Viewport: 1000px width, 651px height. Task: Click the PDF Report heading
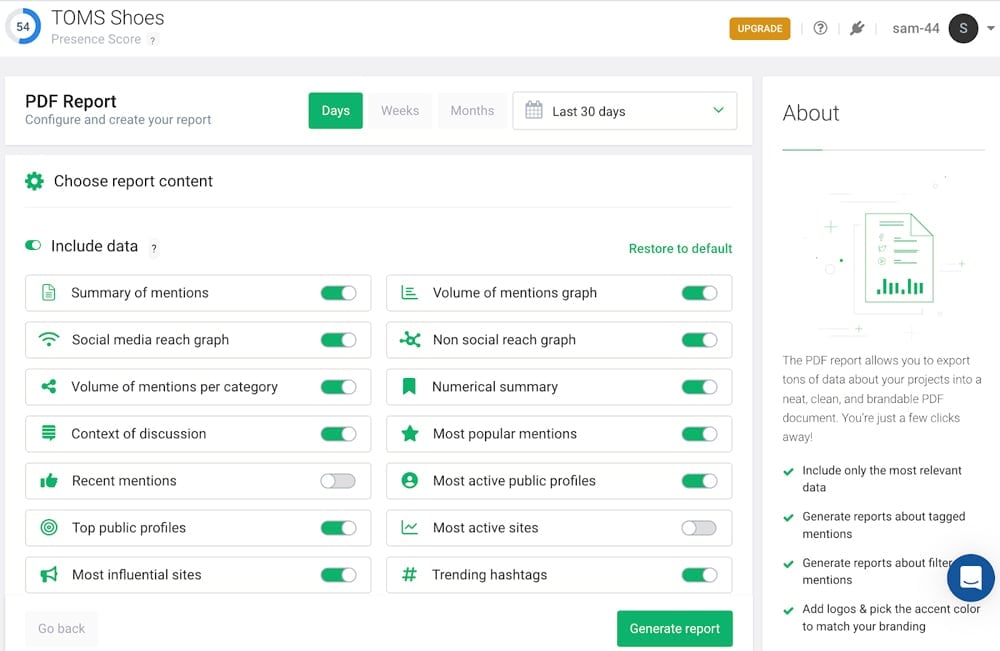pos(71,101)
